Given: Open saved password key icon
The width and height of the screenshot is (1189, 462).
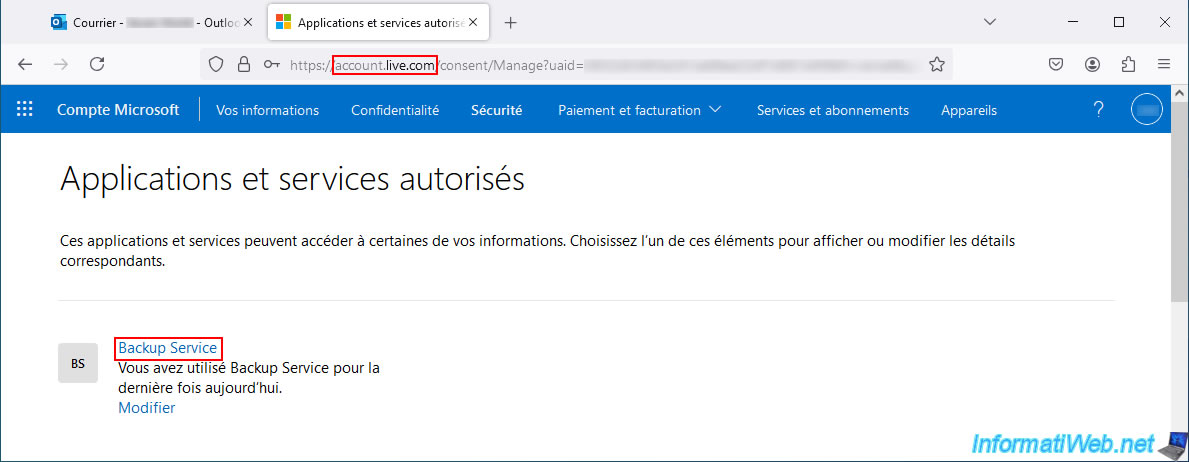Looking at the screenshot, I should [271, 64].
